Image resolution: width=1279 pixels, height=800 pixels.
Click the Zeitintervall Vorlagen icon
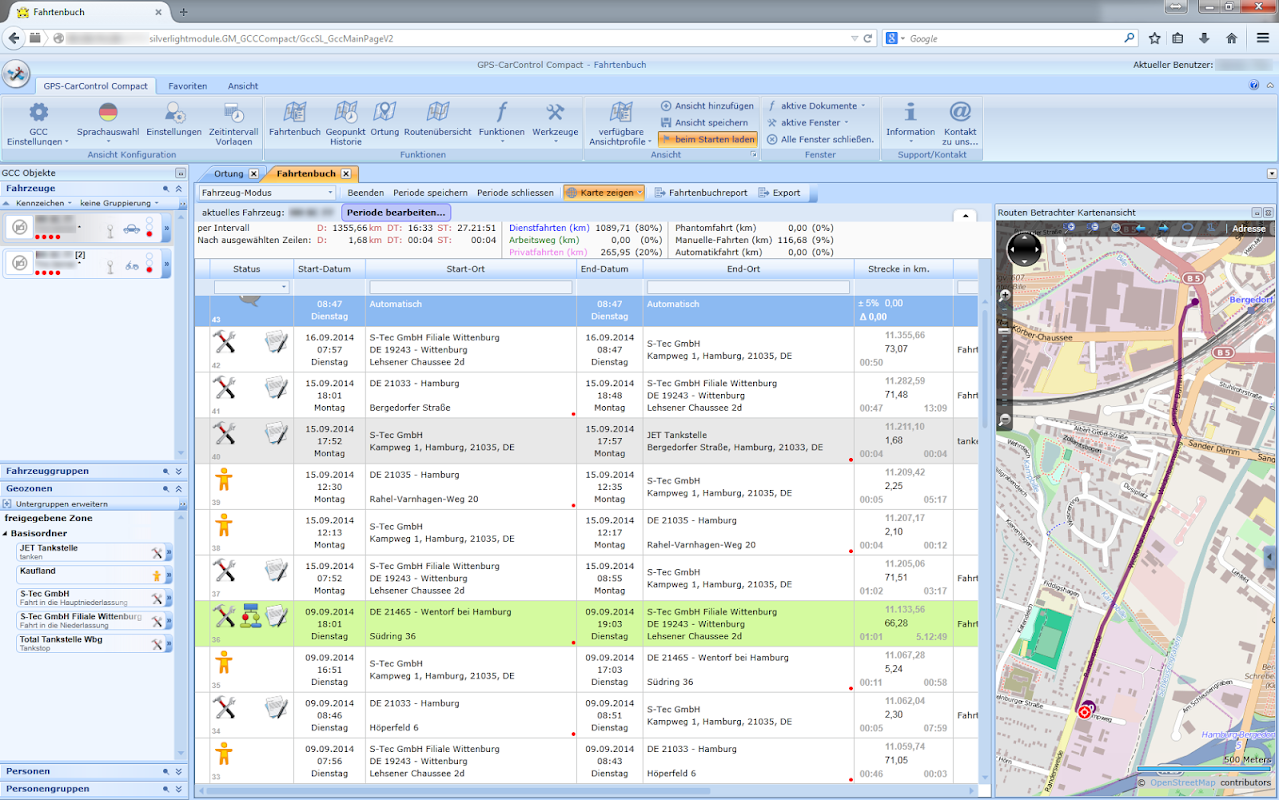point(233,114)
